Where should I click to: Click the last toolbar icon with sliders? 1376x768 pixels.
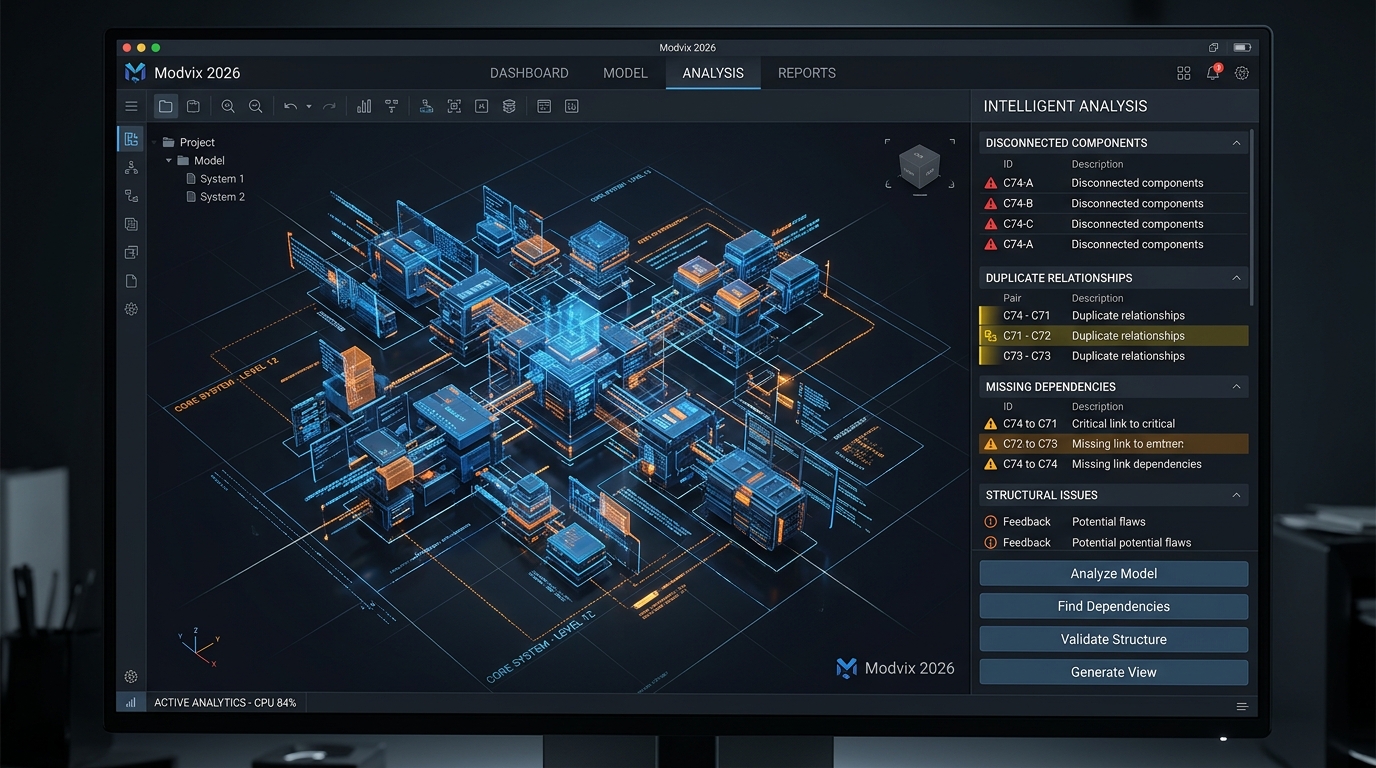572,106
